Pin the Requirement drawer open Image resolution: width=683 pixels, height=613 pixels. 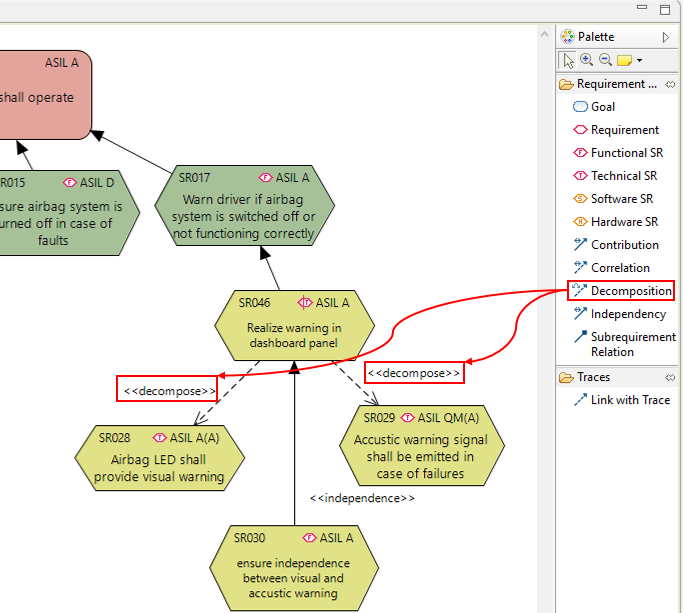[671, 84]
